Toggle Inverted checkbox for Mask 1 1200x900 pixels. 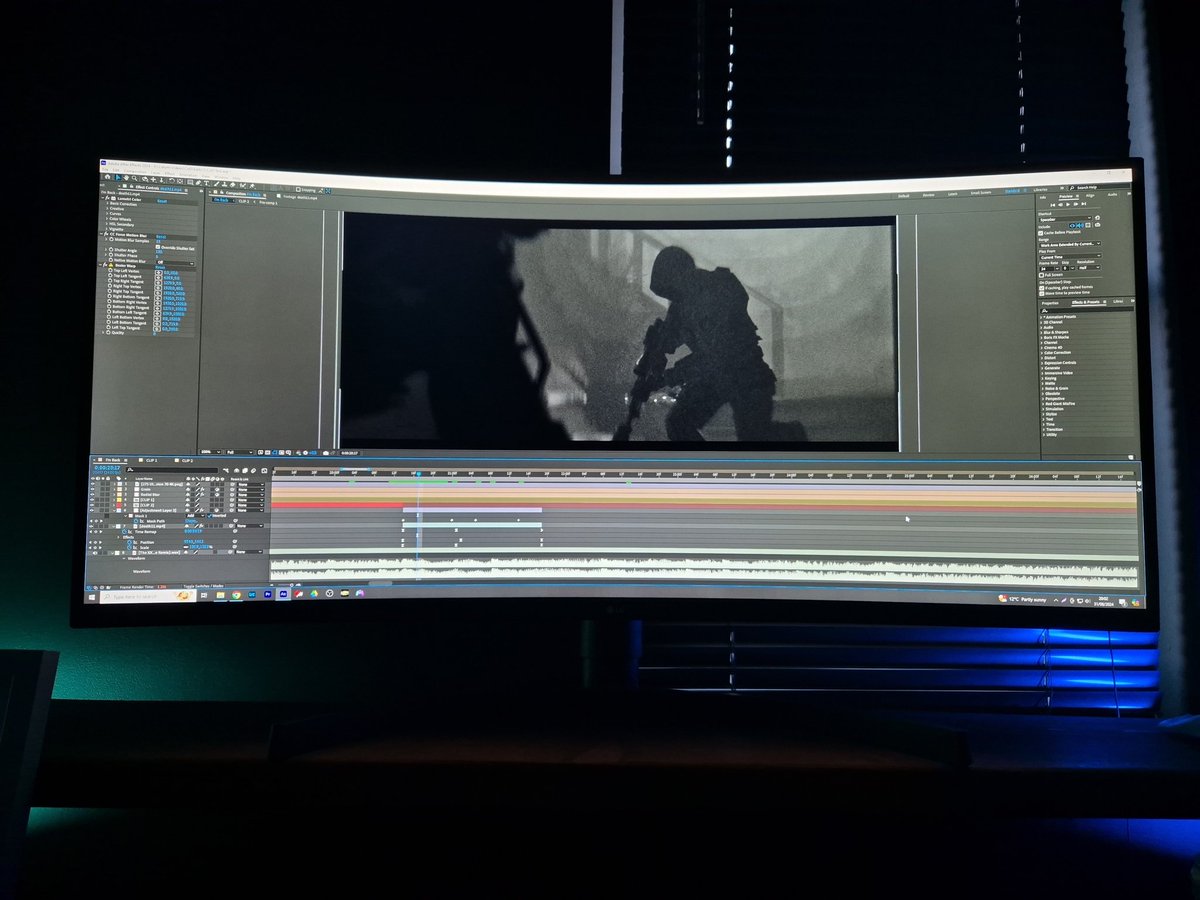(209, 516)
